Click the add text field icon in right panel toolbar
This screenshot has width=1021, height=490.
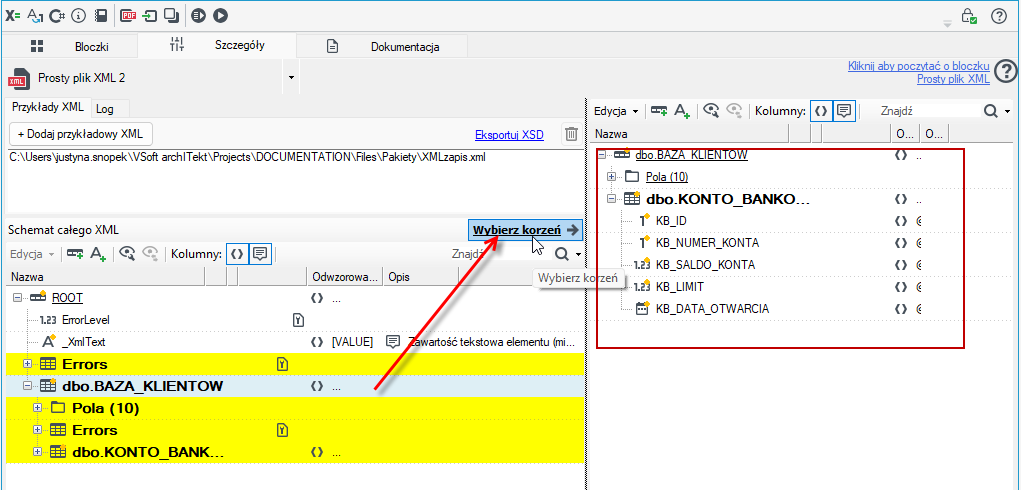pyautogui.click(x=682, y=111)
